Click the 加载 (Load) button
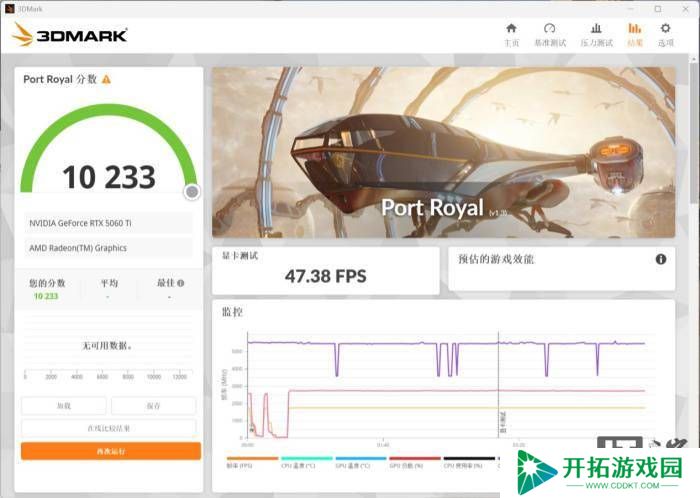The image size is (700, 498). tap(64, 406)
